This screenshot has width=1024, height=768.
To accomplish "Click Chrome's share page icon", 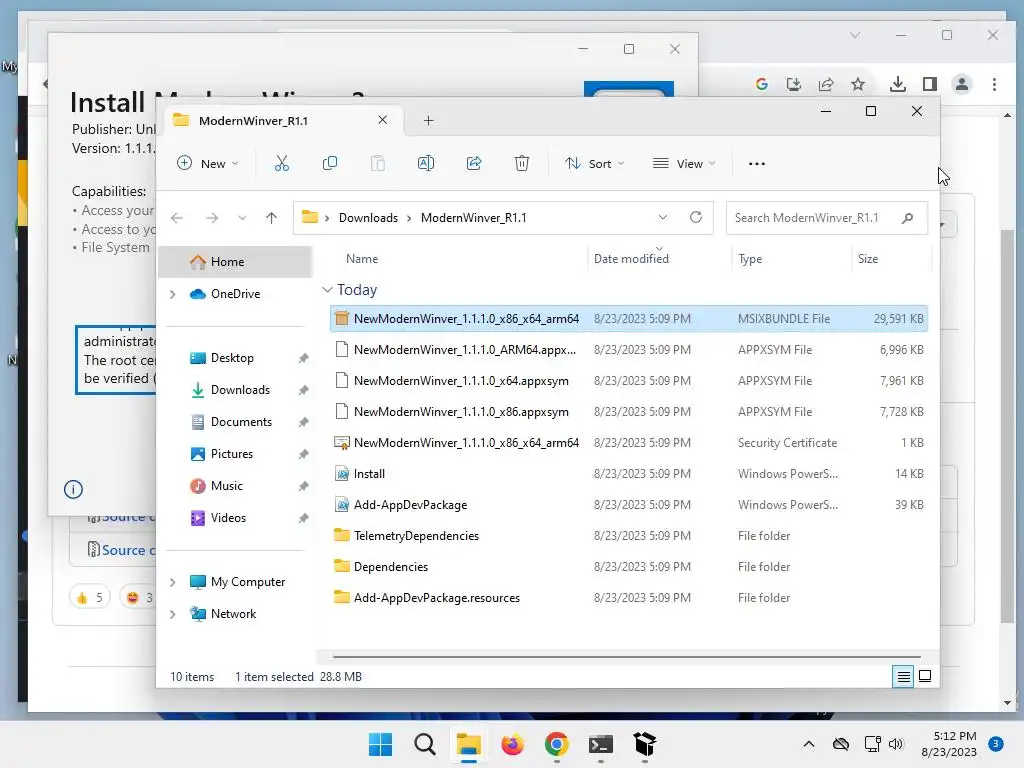I will click(x=826, y=84).
